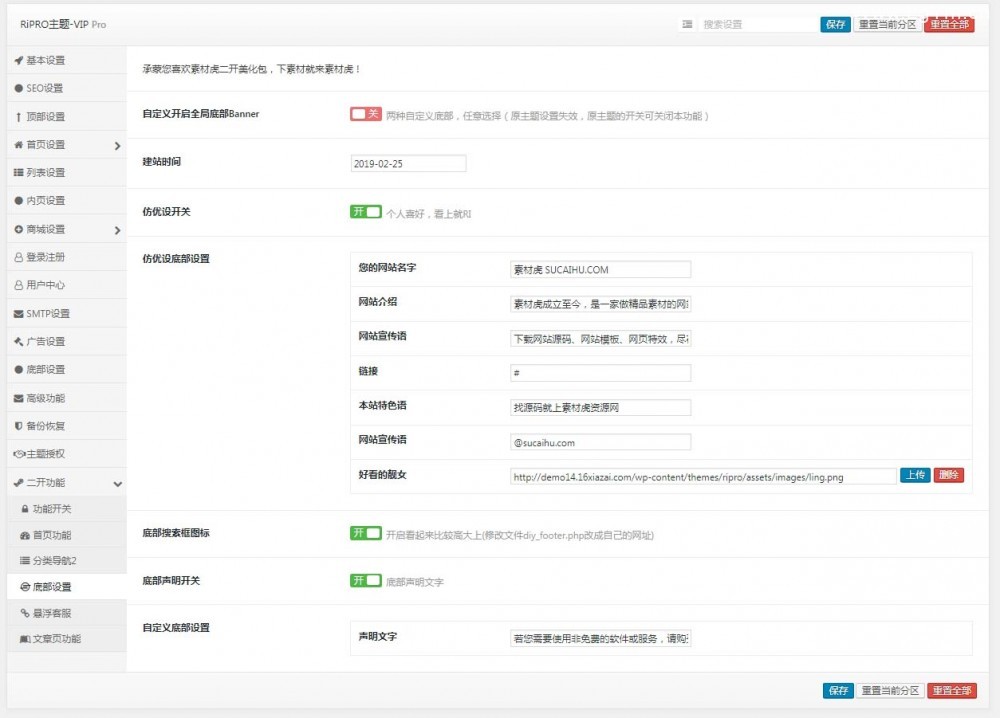1000x718 pixels.
Task: Click the 您的网站名字 input field
Action: click(600, 270)
